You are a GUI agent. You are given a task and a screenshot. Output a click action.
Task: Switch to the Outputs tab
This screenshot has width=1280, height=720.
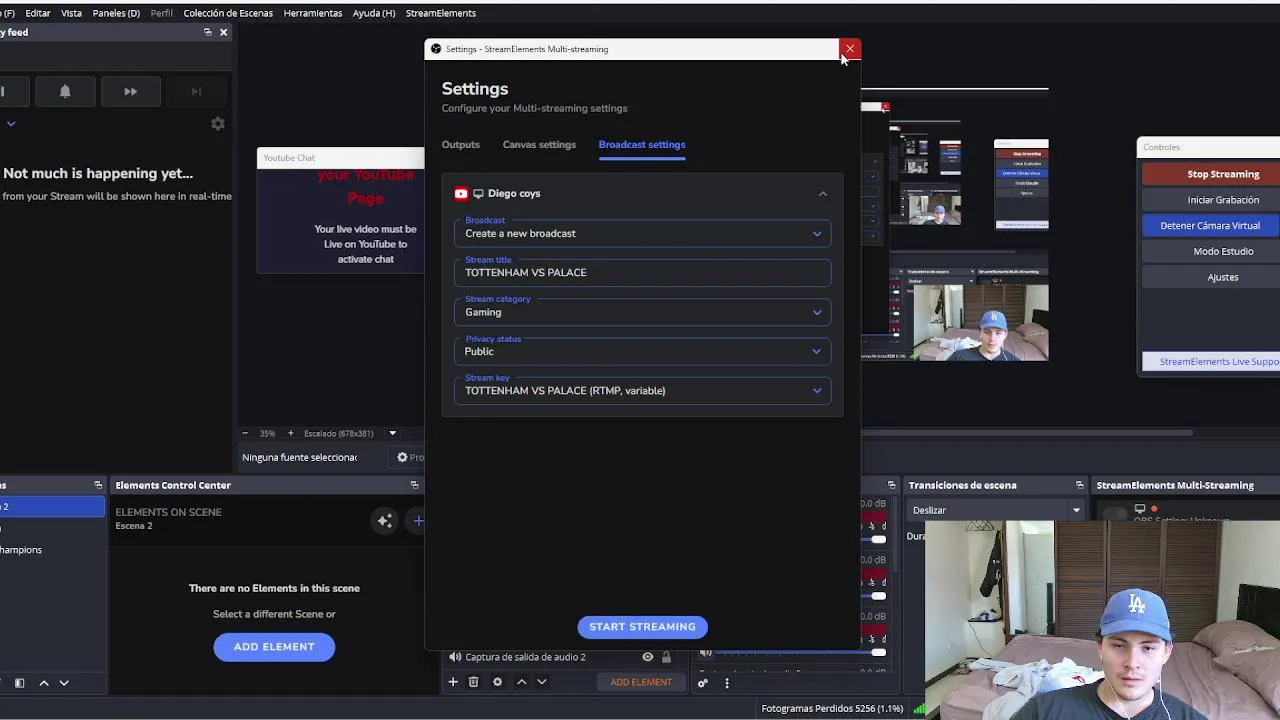tap(461, 144)
